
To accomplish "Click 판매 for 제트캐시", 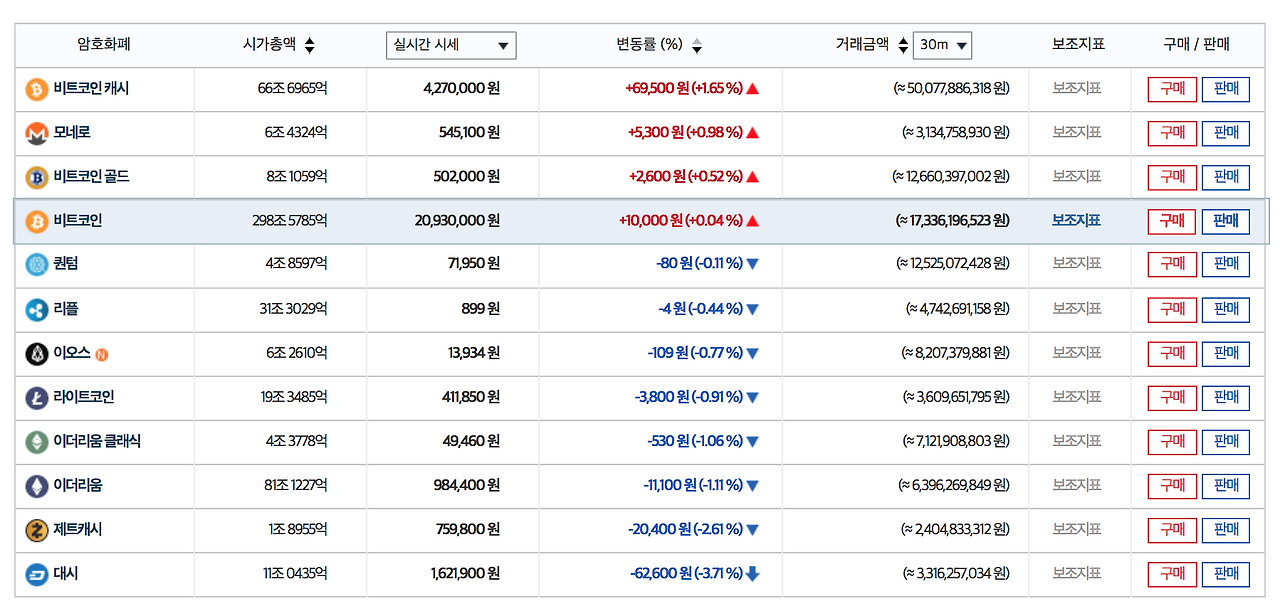I will tap(1226, 530).
